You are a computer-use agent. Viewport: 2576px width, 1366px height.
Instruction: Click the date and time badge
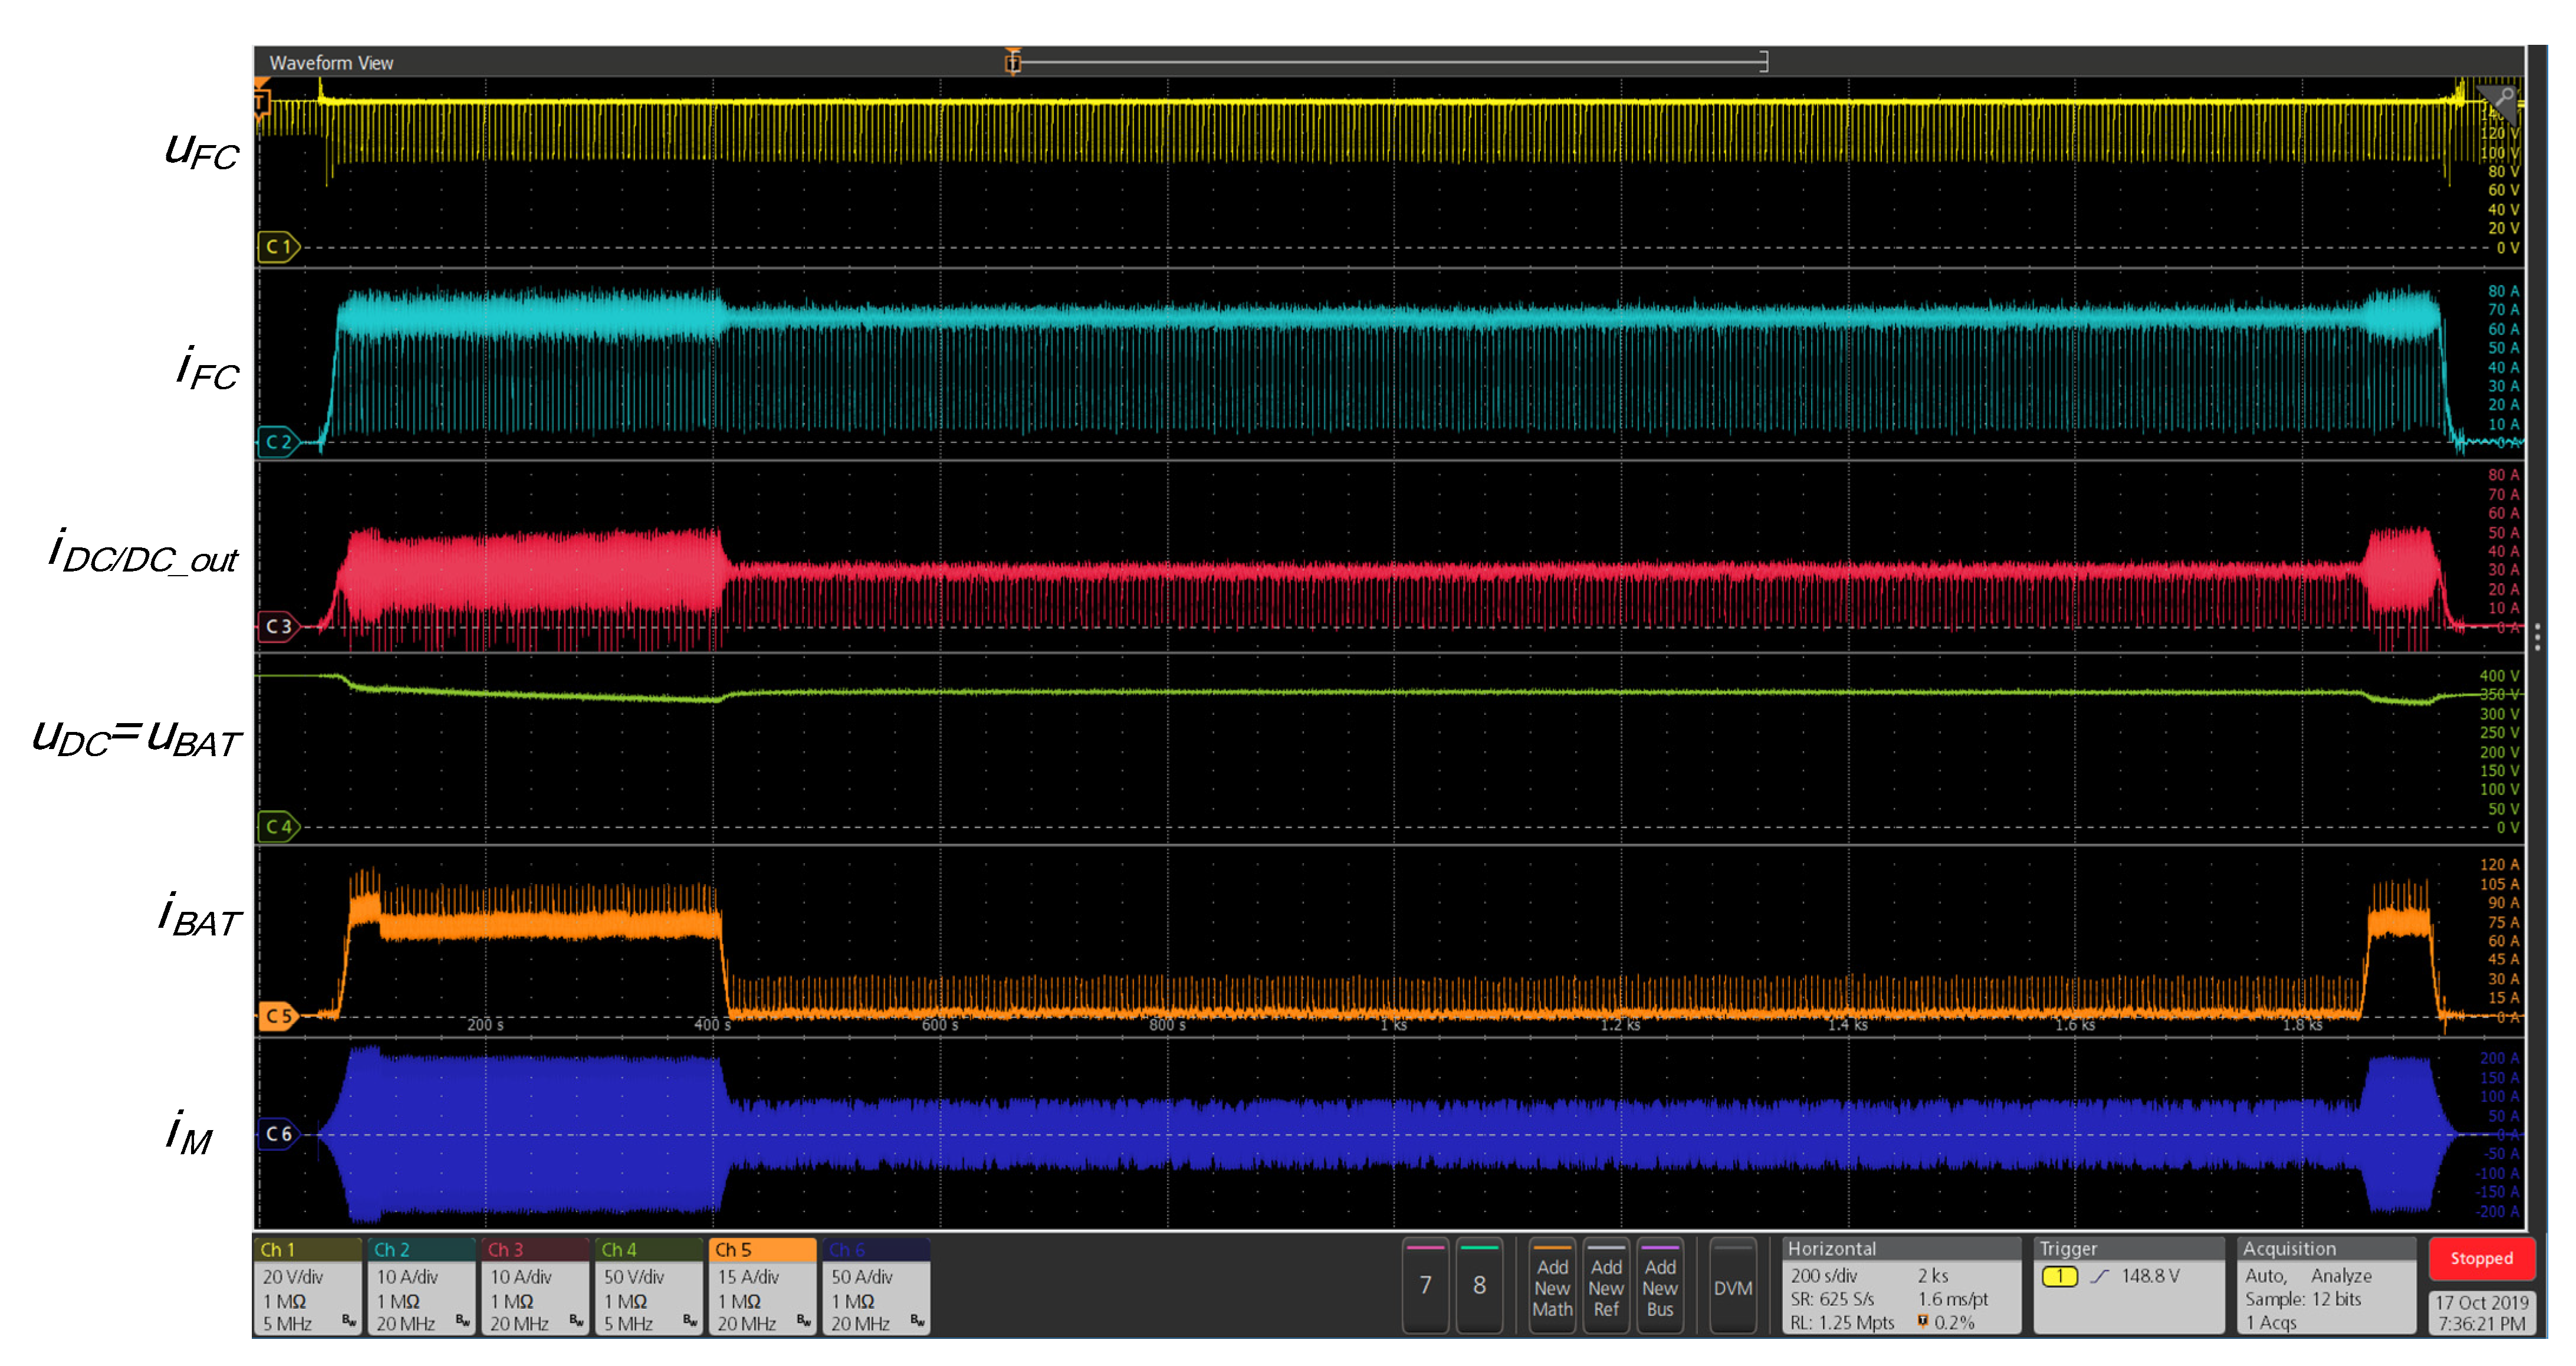[x=2481, y=1313]
